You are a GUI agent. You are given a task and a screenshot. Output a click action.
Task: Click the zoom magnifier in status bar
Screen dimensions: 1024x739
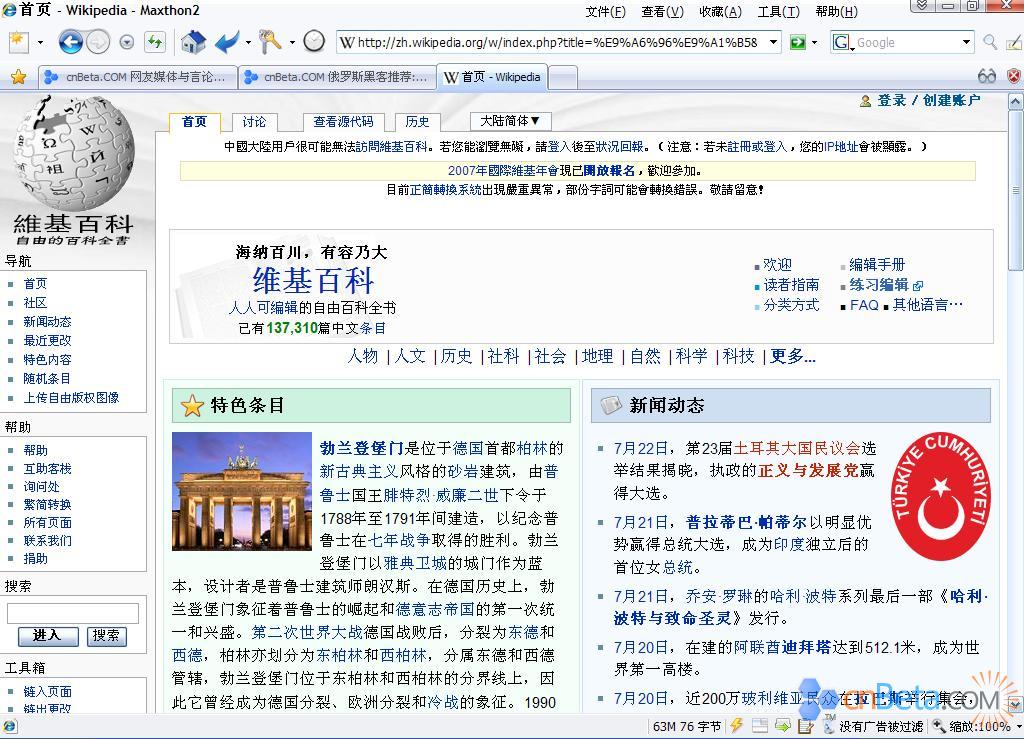(x=938, y=725)
